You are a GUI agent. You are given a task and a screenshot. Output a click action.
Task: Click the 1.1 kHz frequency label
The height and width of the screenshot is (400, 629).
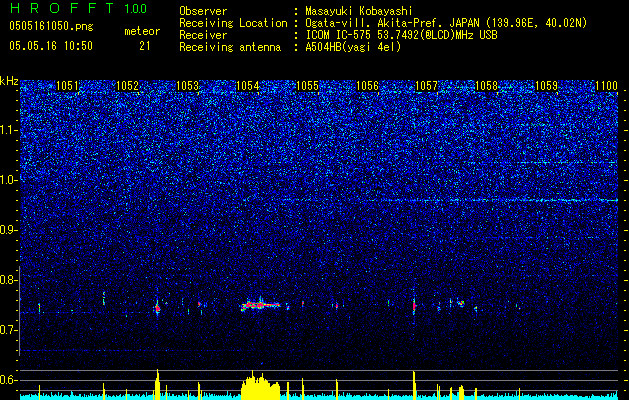click(x=9, y=130)
